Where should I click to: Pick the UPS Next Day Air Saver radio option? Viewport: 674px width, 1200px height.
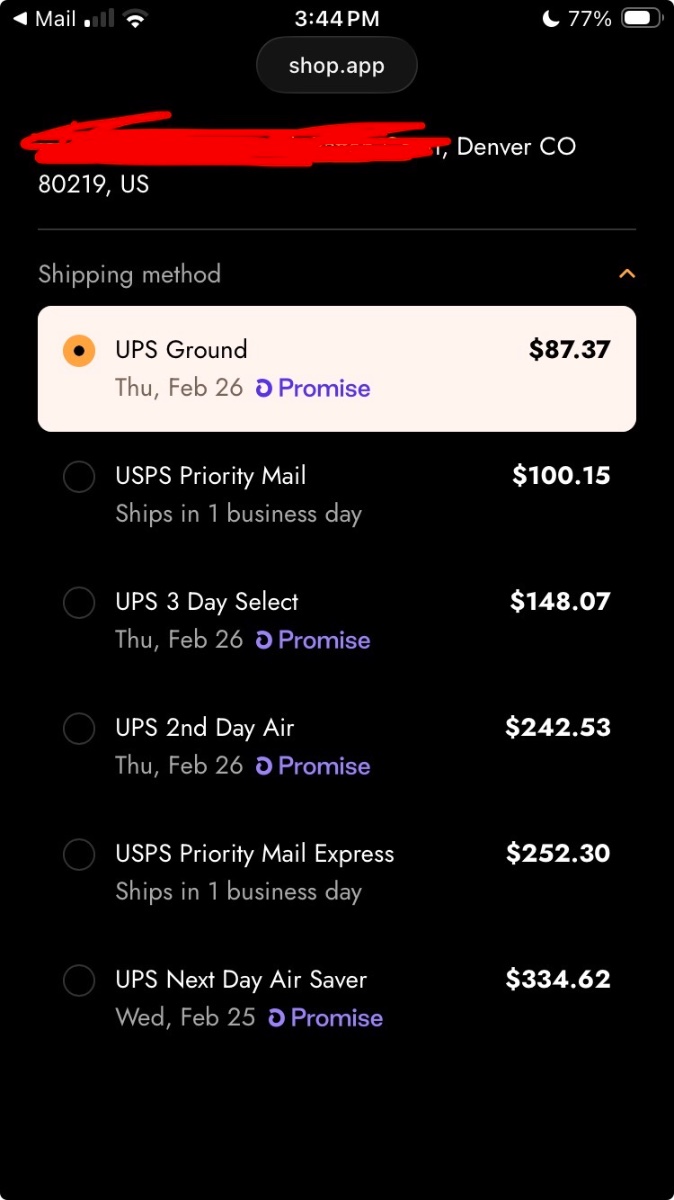point(79,981)
